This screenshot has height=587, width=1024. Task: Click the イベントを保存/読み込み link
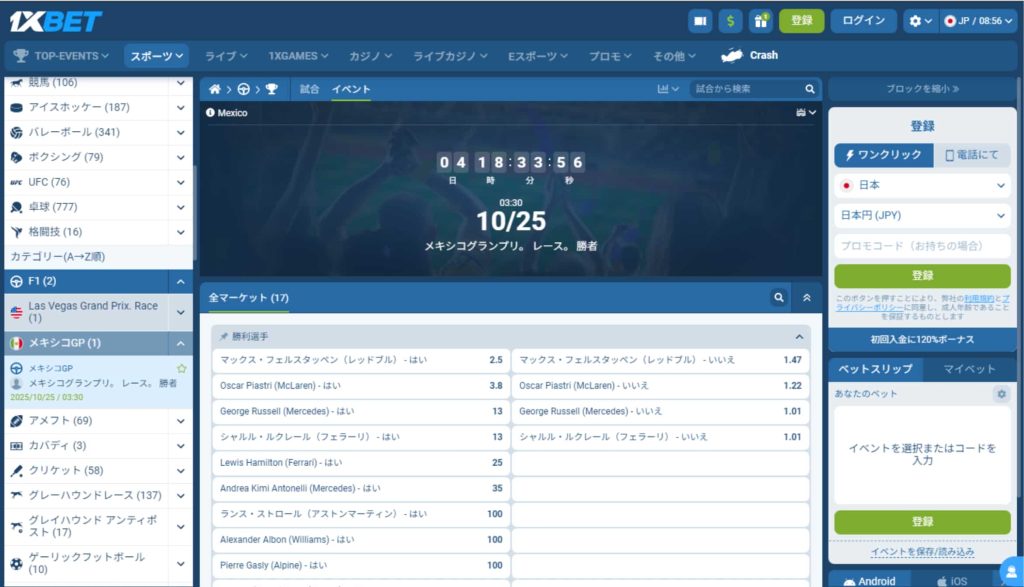coord(922,552)
